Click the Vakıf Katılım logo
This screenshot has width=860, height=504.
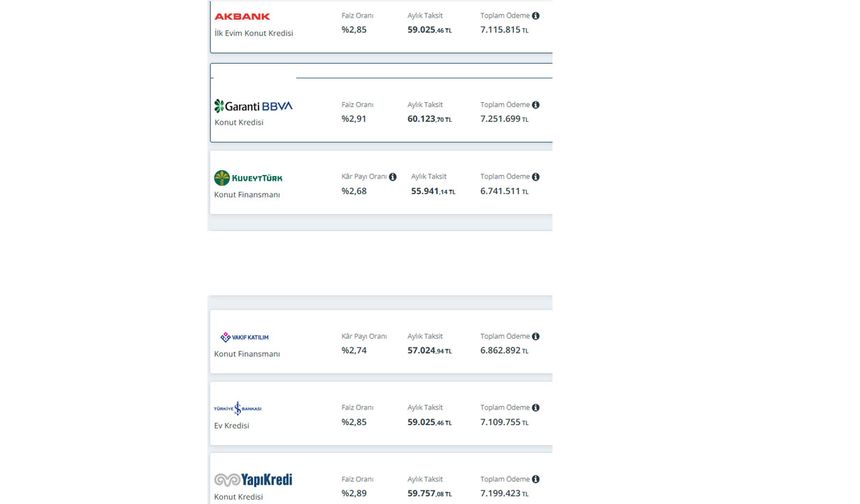point(244,337)
